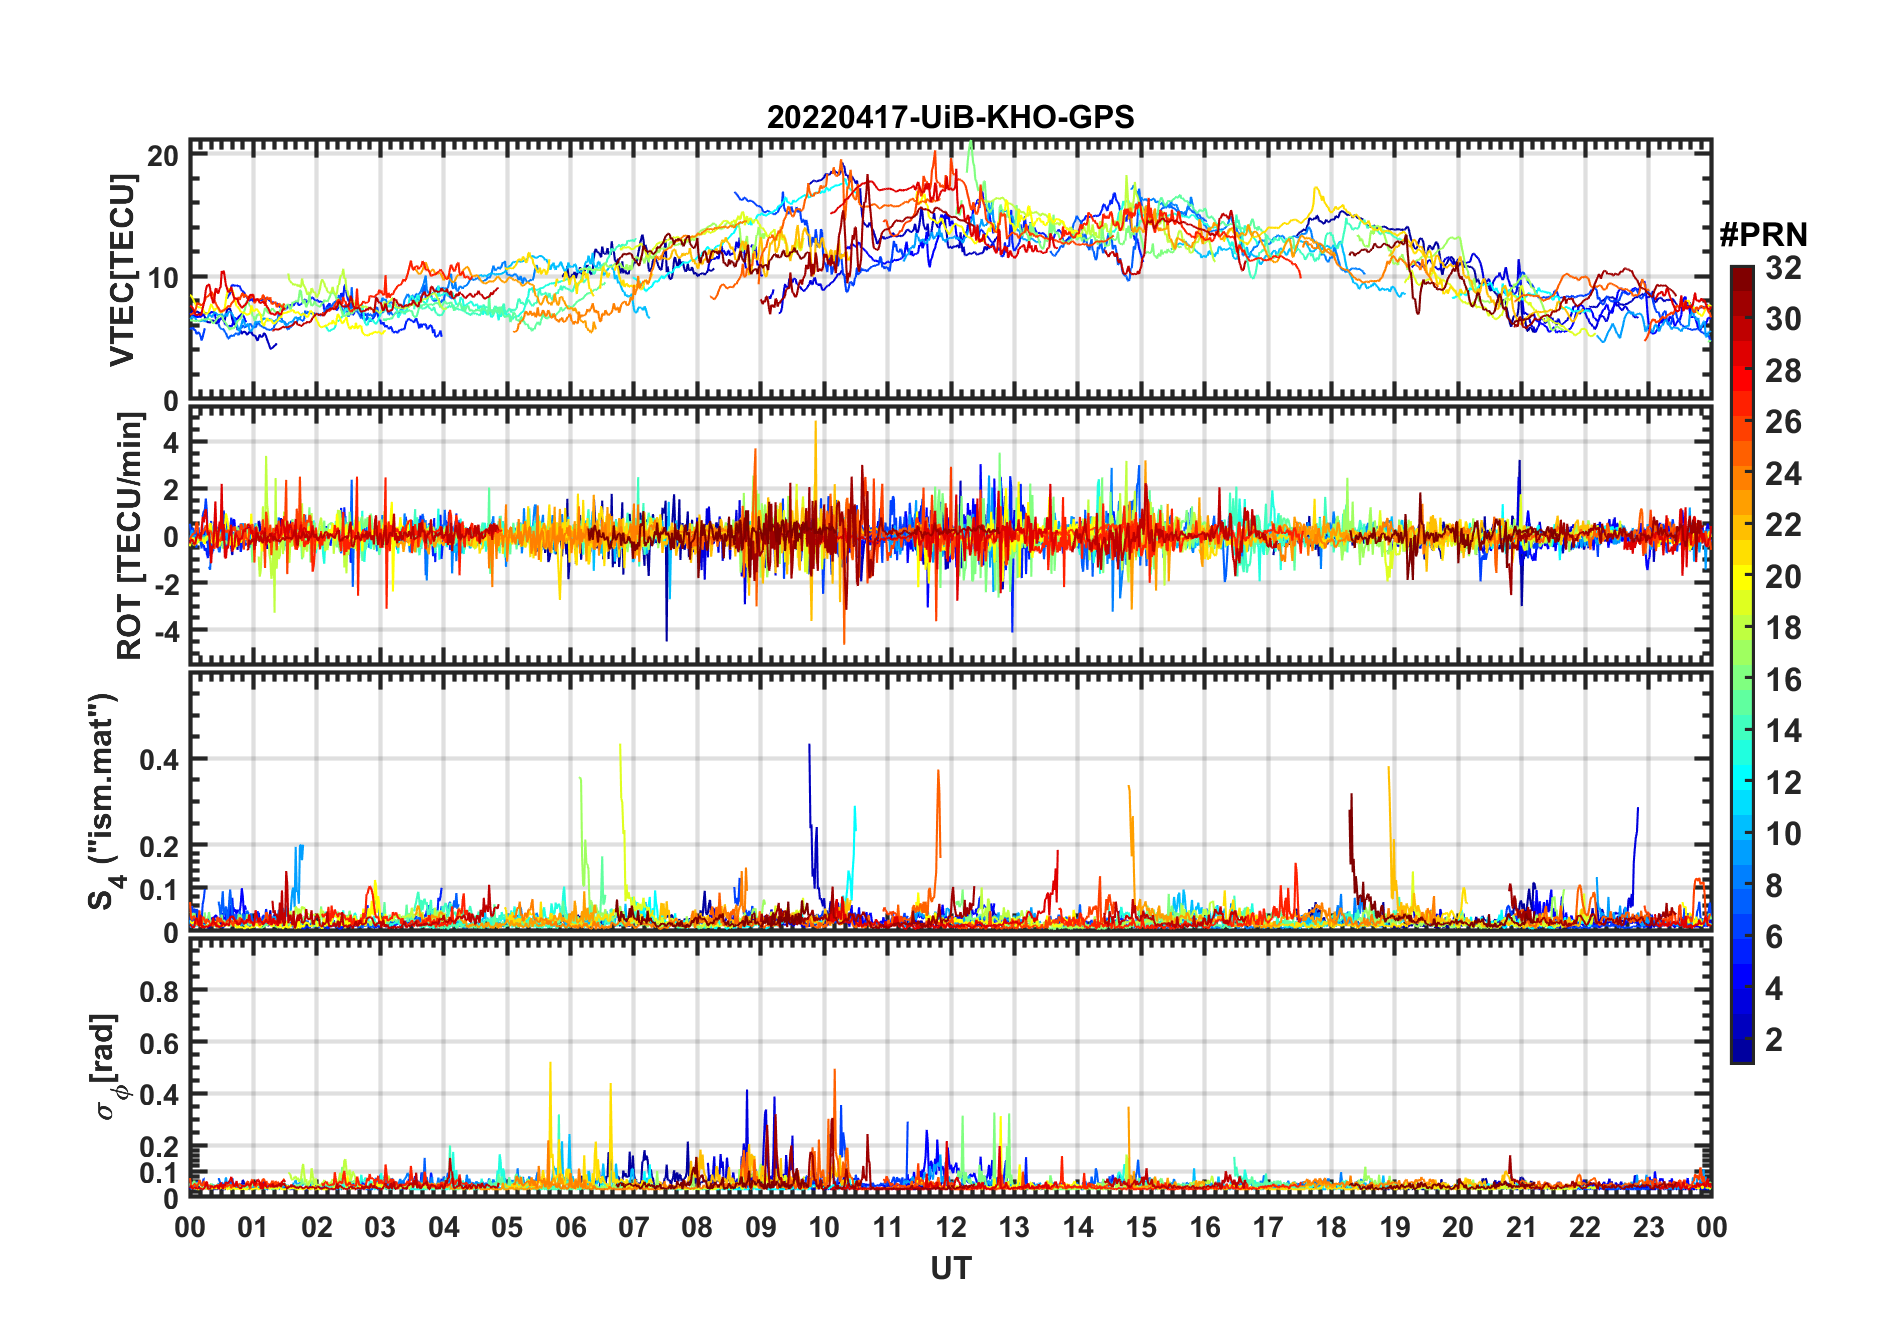Click x-axis hour label 01
The width and height of the screenshot is (1902, 1330).
tap(253, 1227)
